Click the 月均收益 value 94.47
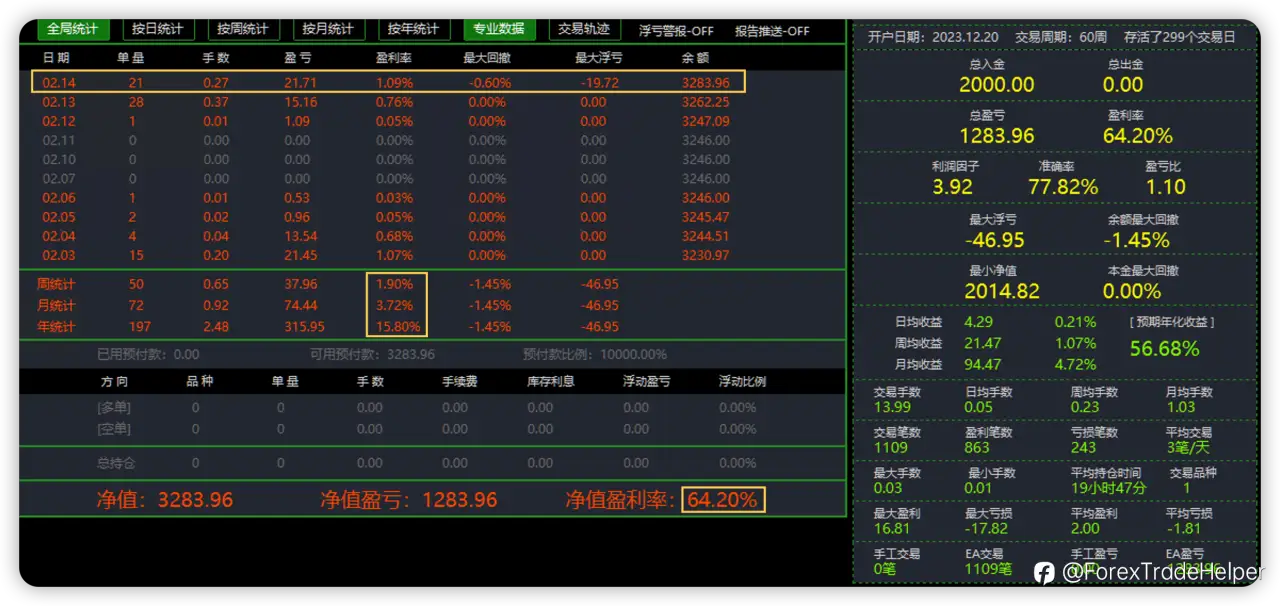Screen dimensions: 1280x606 (983, 364)
